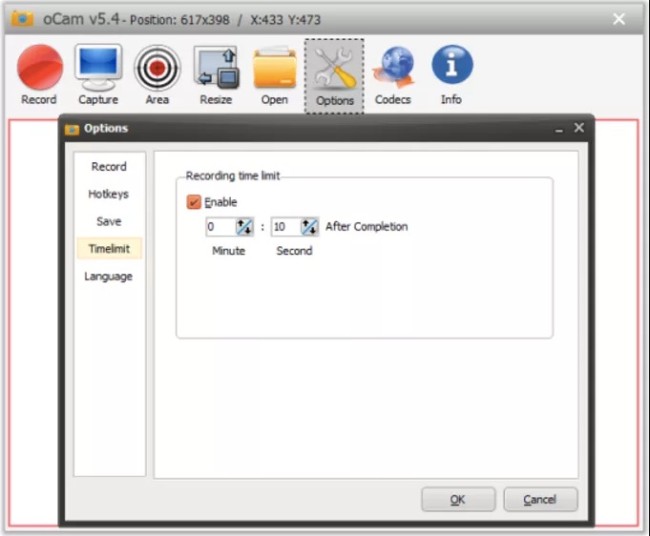Confirm settings with the OK button
The width and height of the screenshot is (650, 536).
pos(458,500)
